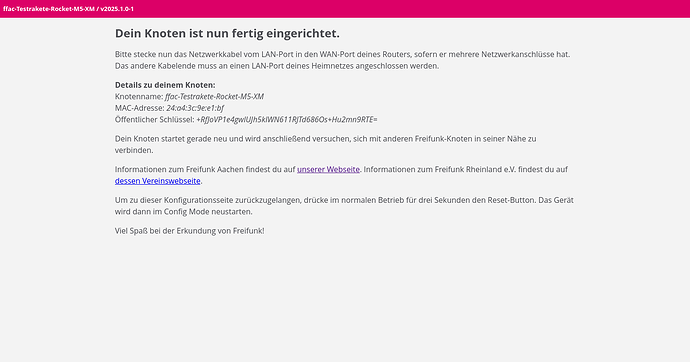
Task: Click the paragraph starting 'Dein Knoten startet gerade neu'
Action: pos(326,144)
